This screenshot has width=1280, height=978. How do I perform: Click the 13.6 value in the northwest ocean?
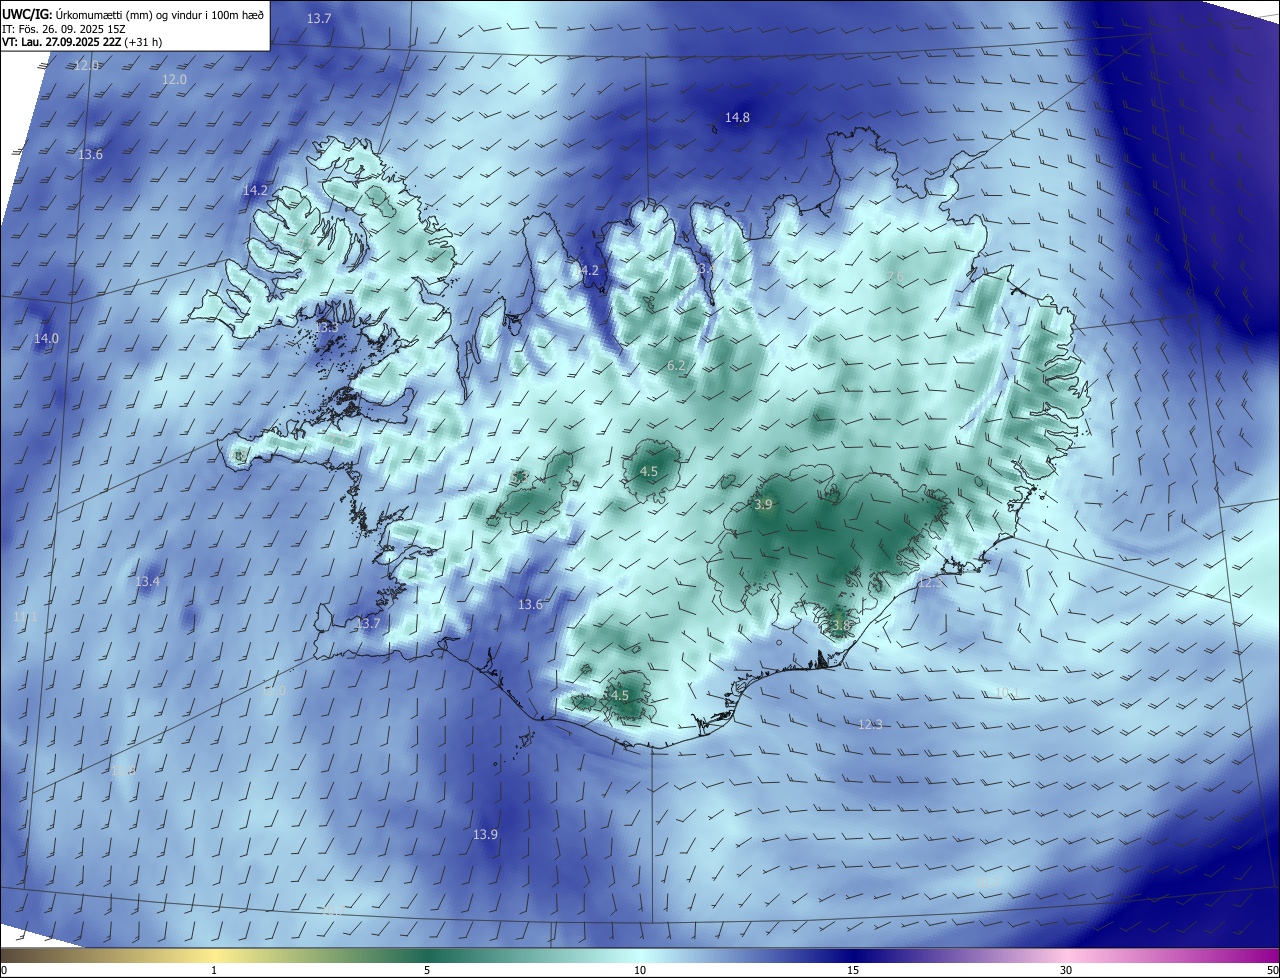[x=90, y=155]
